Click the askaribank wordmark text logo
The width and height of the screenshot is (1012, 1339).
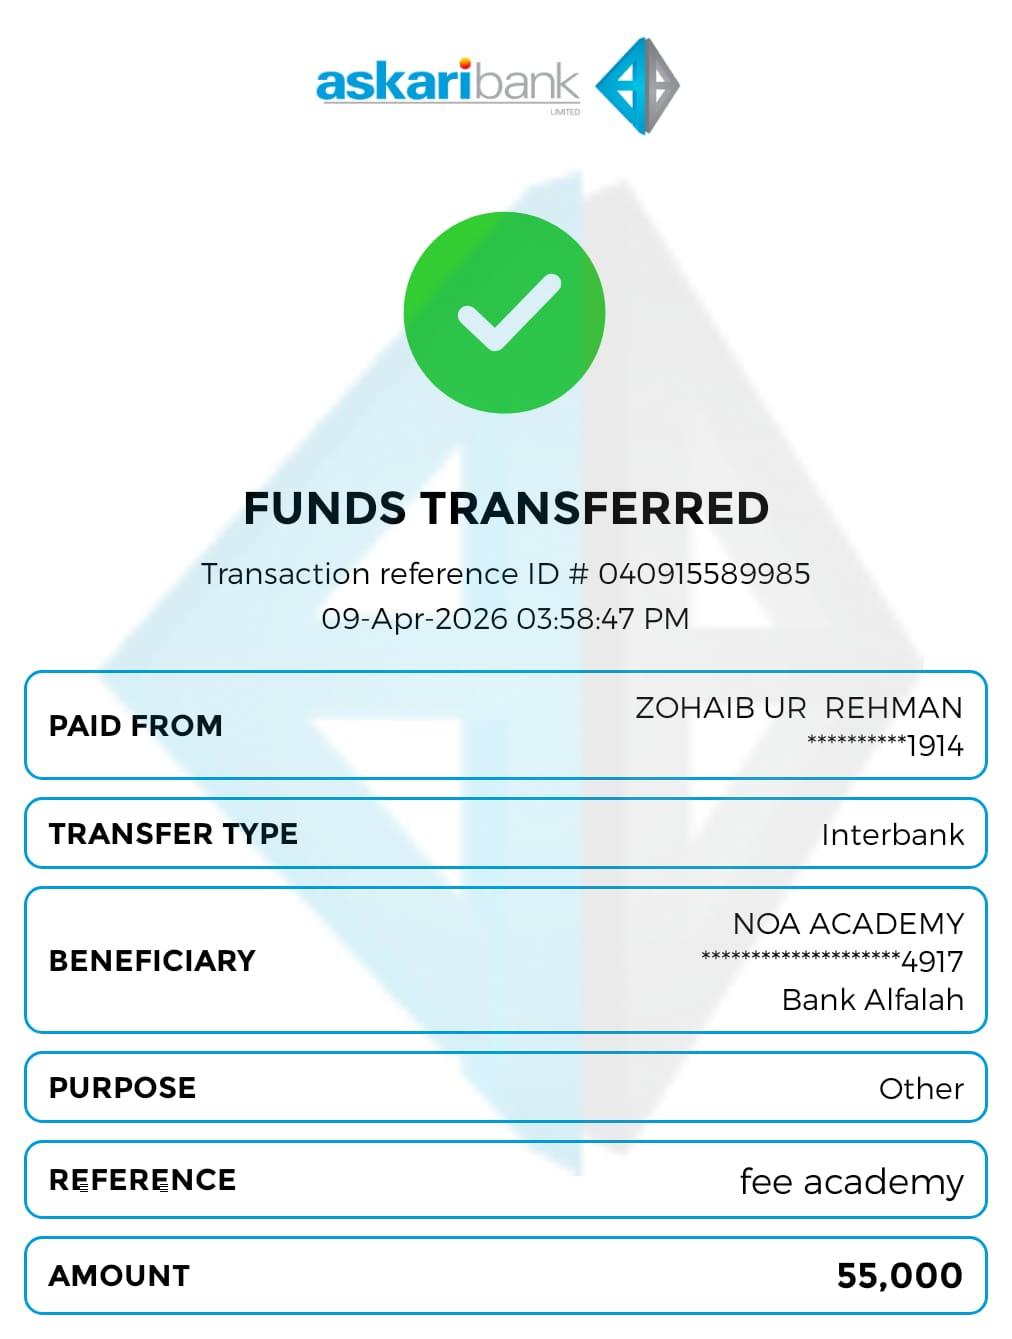pos(447,83)
